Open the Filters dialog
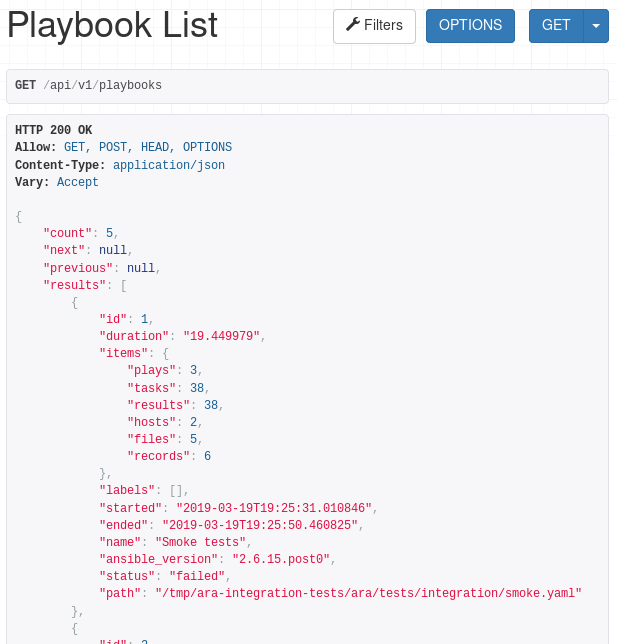Viewport: 617px width, 644px height. coord(374,26)
